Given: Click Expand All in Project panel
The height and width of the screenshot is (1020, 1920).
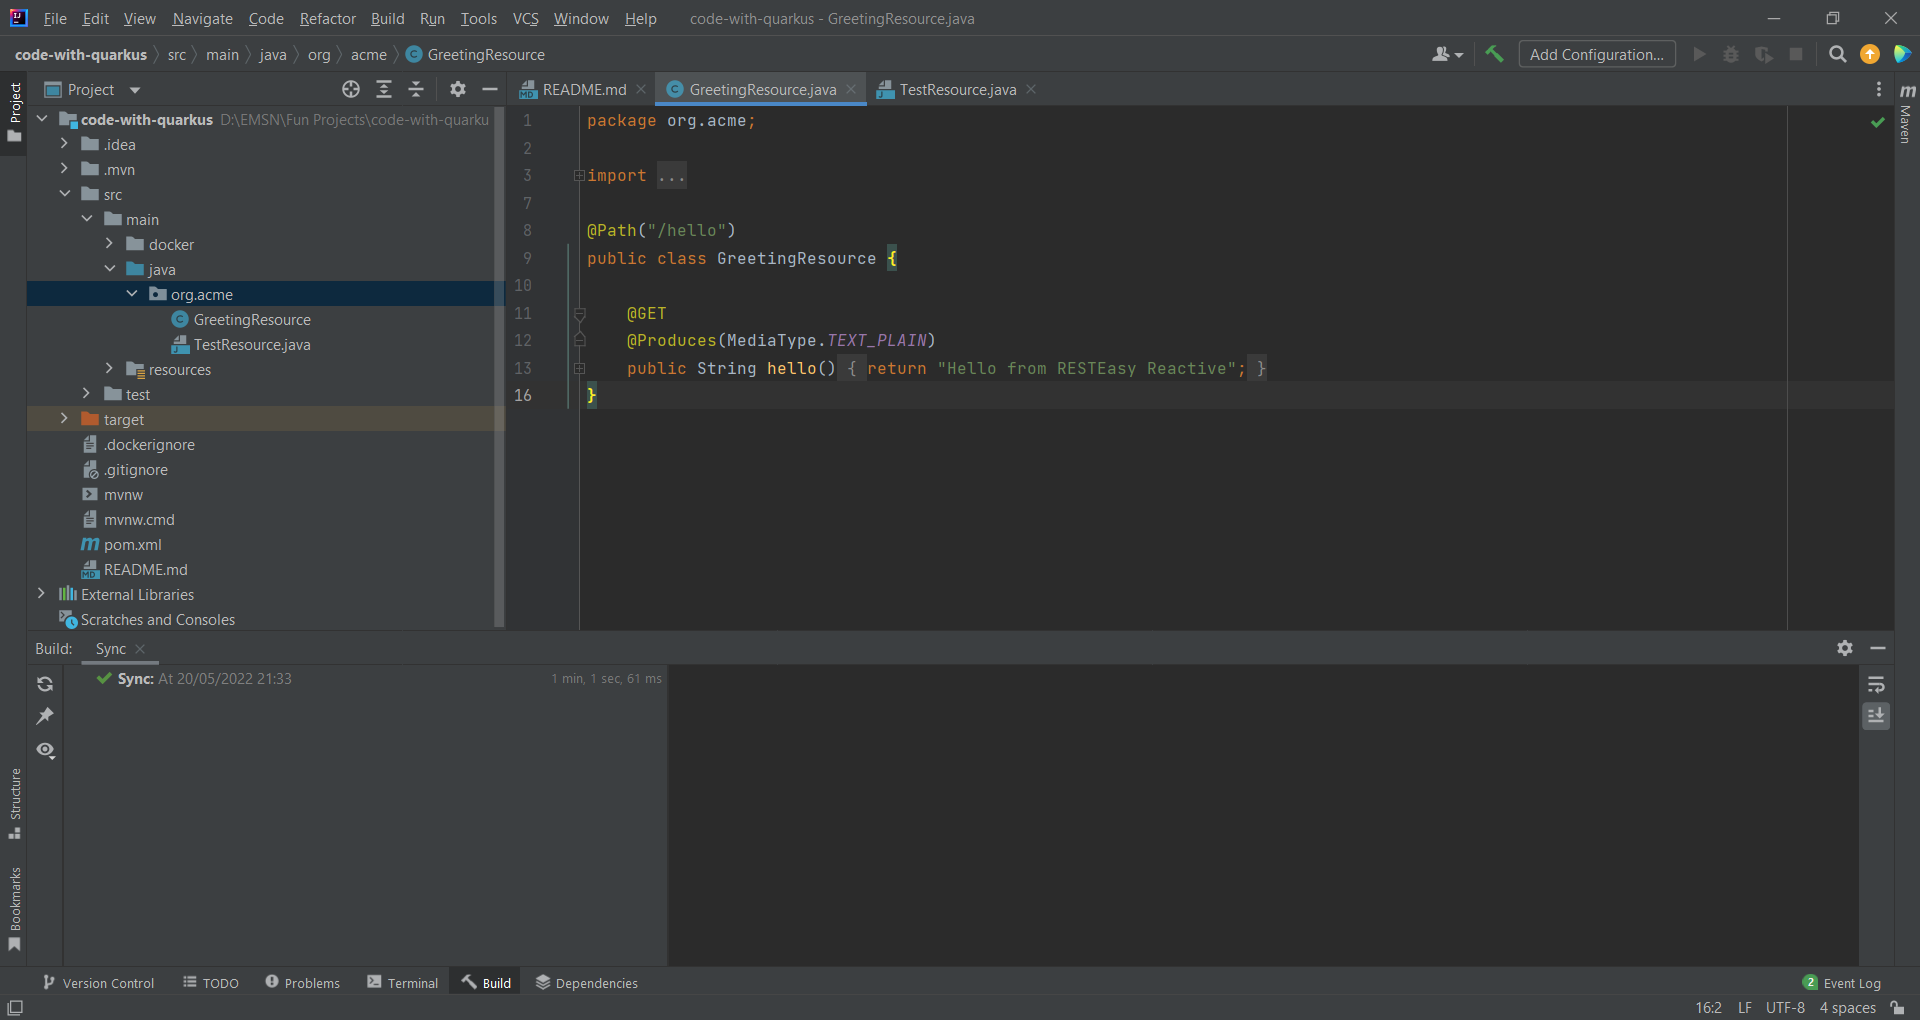Looking at the screenshot, I should (384, 89).
